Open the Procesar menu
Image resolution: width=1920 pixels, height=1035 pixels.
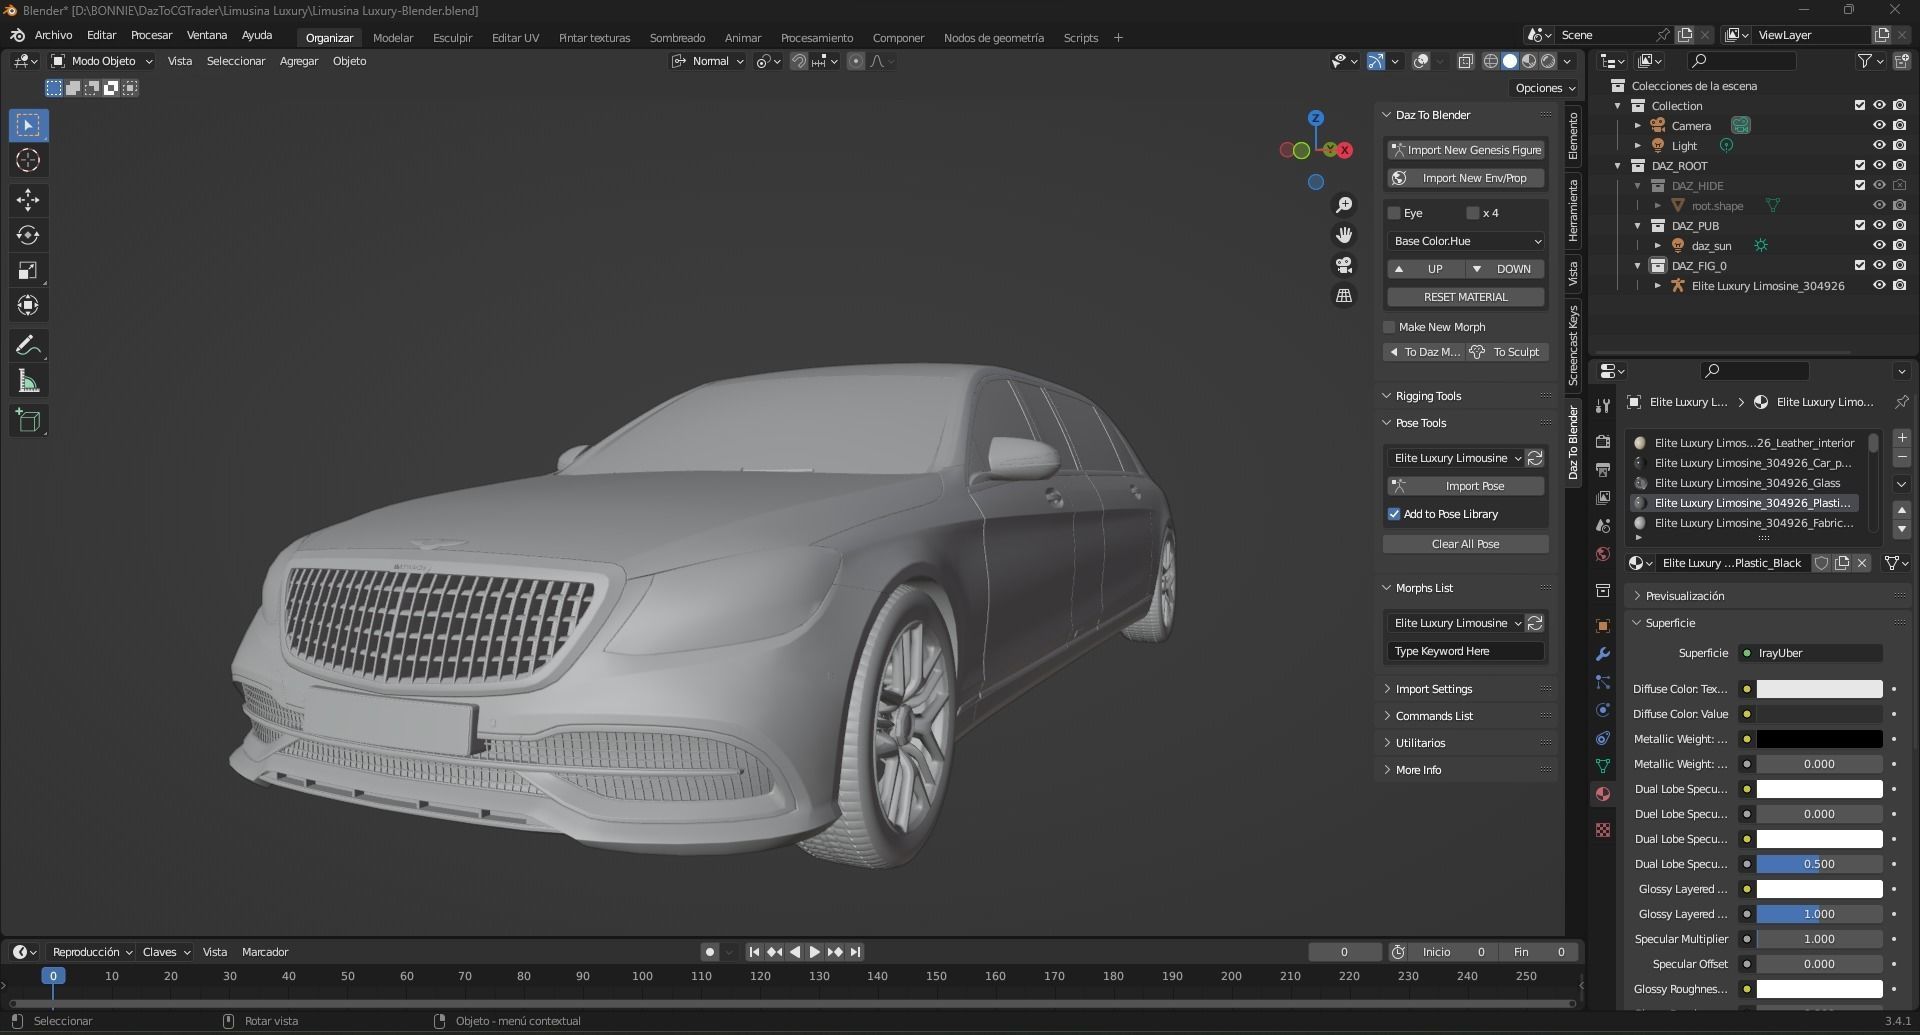(151, 35)
